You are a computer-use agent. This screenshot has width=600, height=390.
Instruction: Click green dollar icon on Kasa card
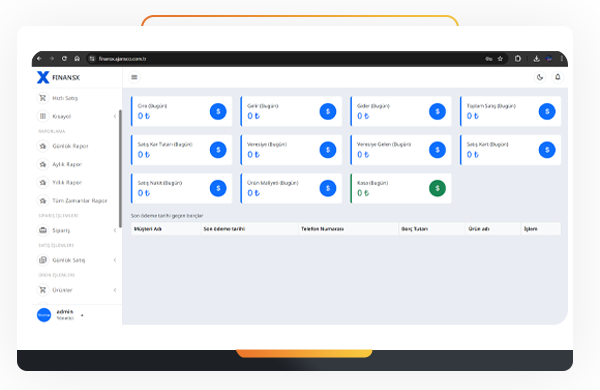point(437,188)
